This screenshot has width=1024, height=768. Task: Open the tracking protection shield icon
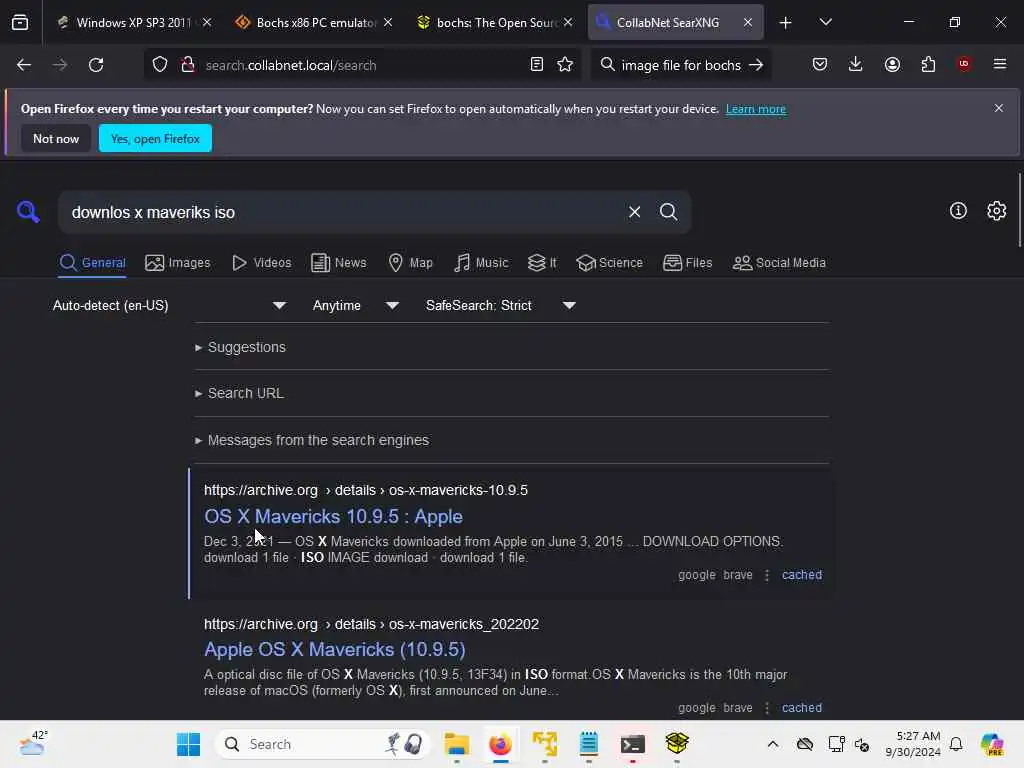click(160, 65)
